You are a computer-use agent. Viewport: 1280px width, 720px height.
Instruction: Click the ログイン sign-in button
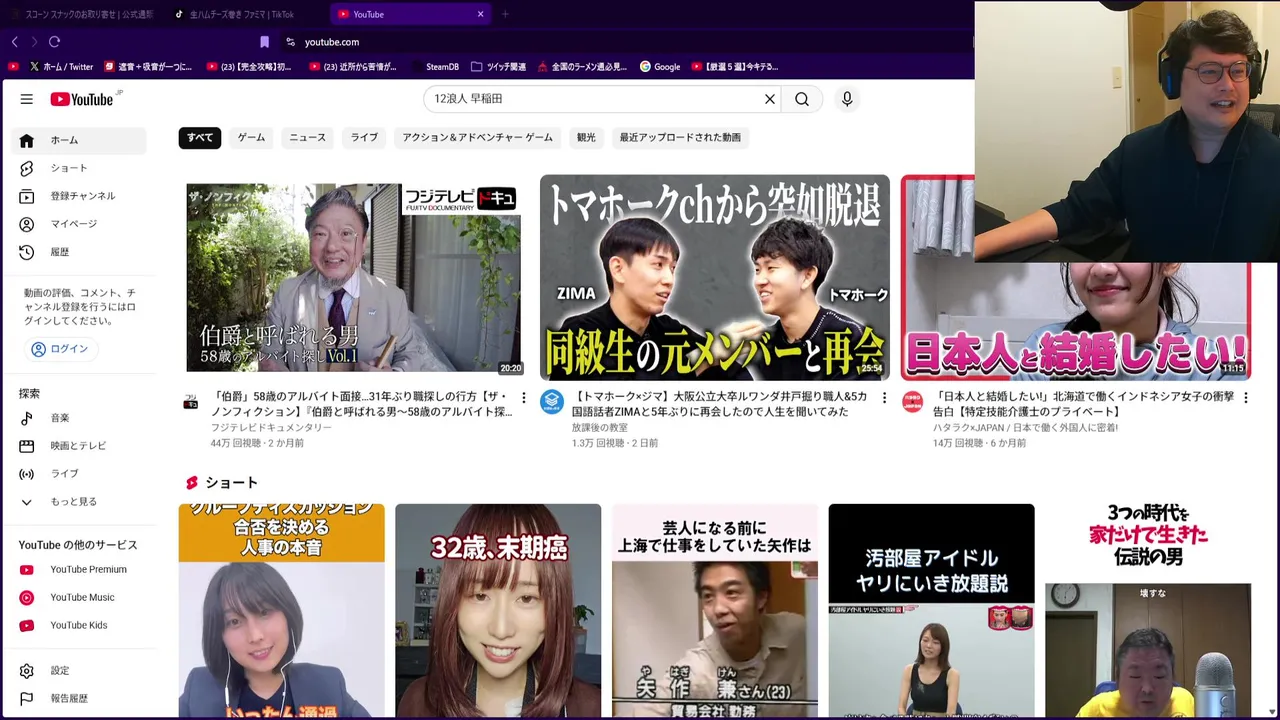pos(60,349)
